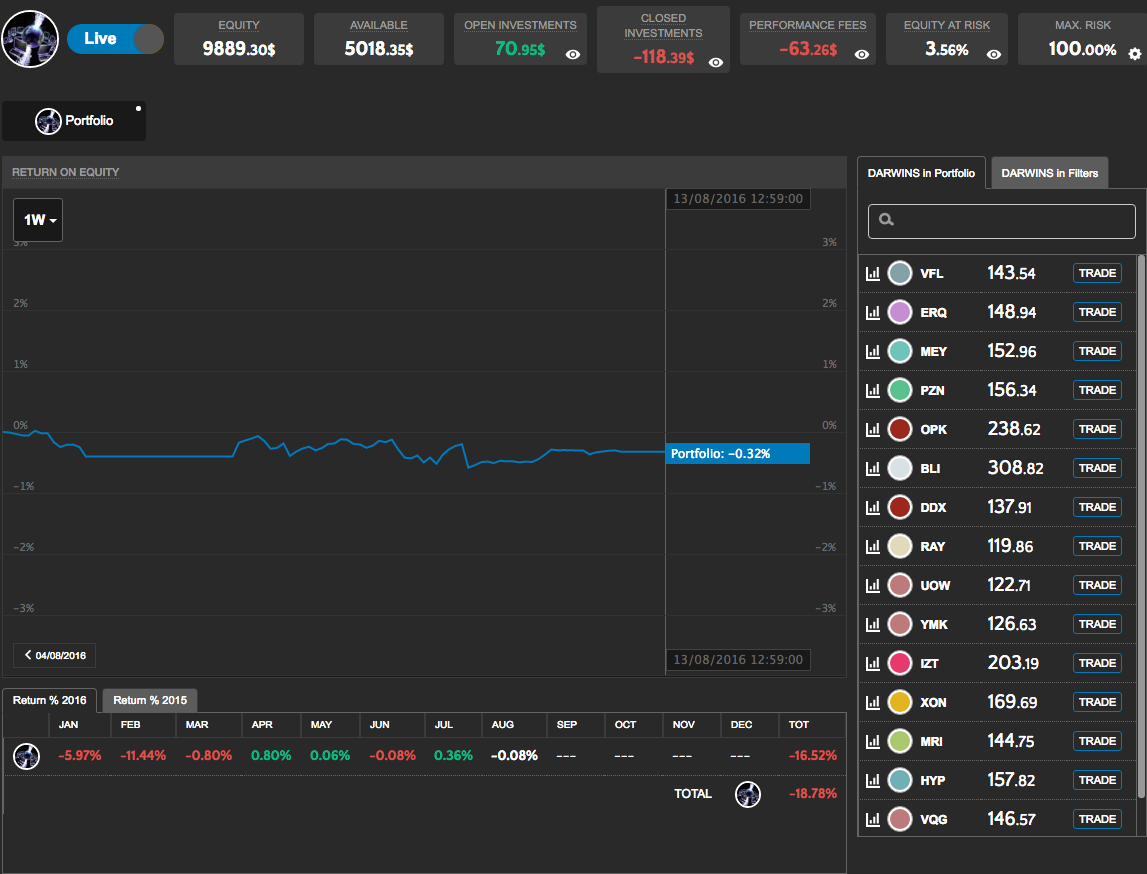
Task: Click the Portfolio button
Action: pos(74,121)
